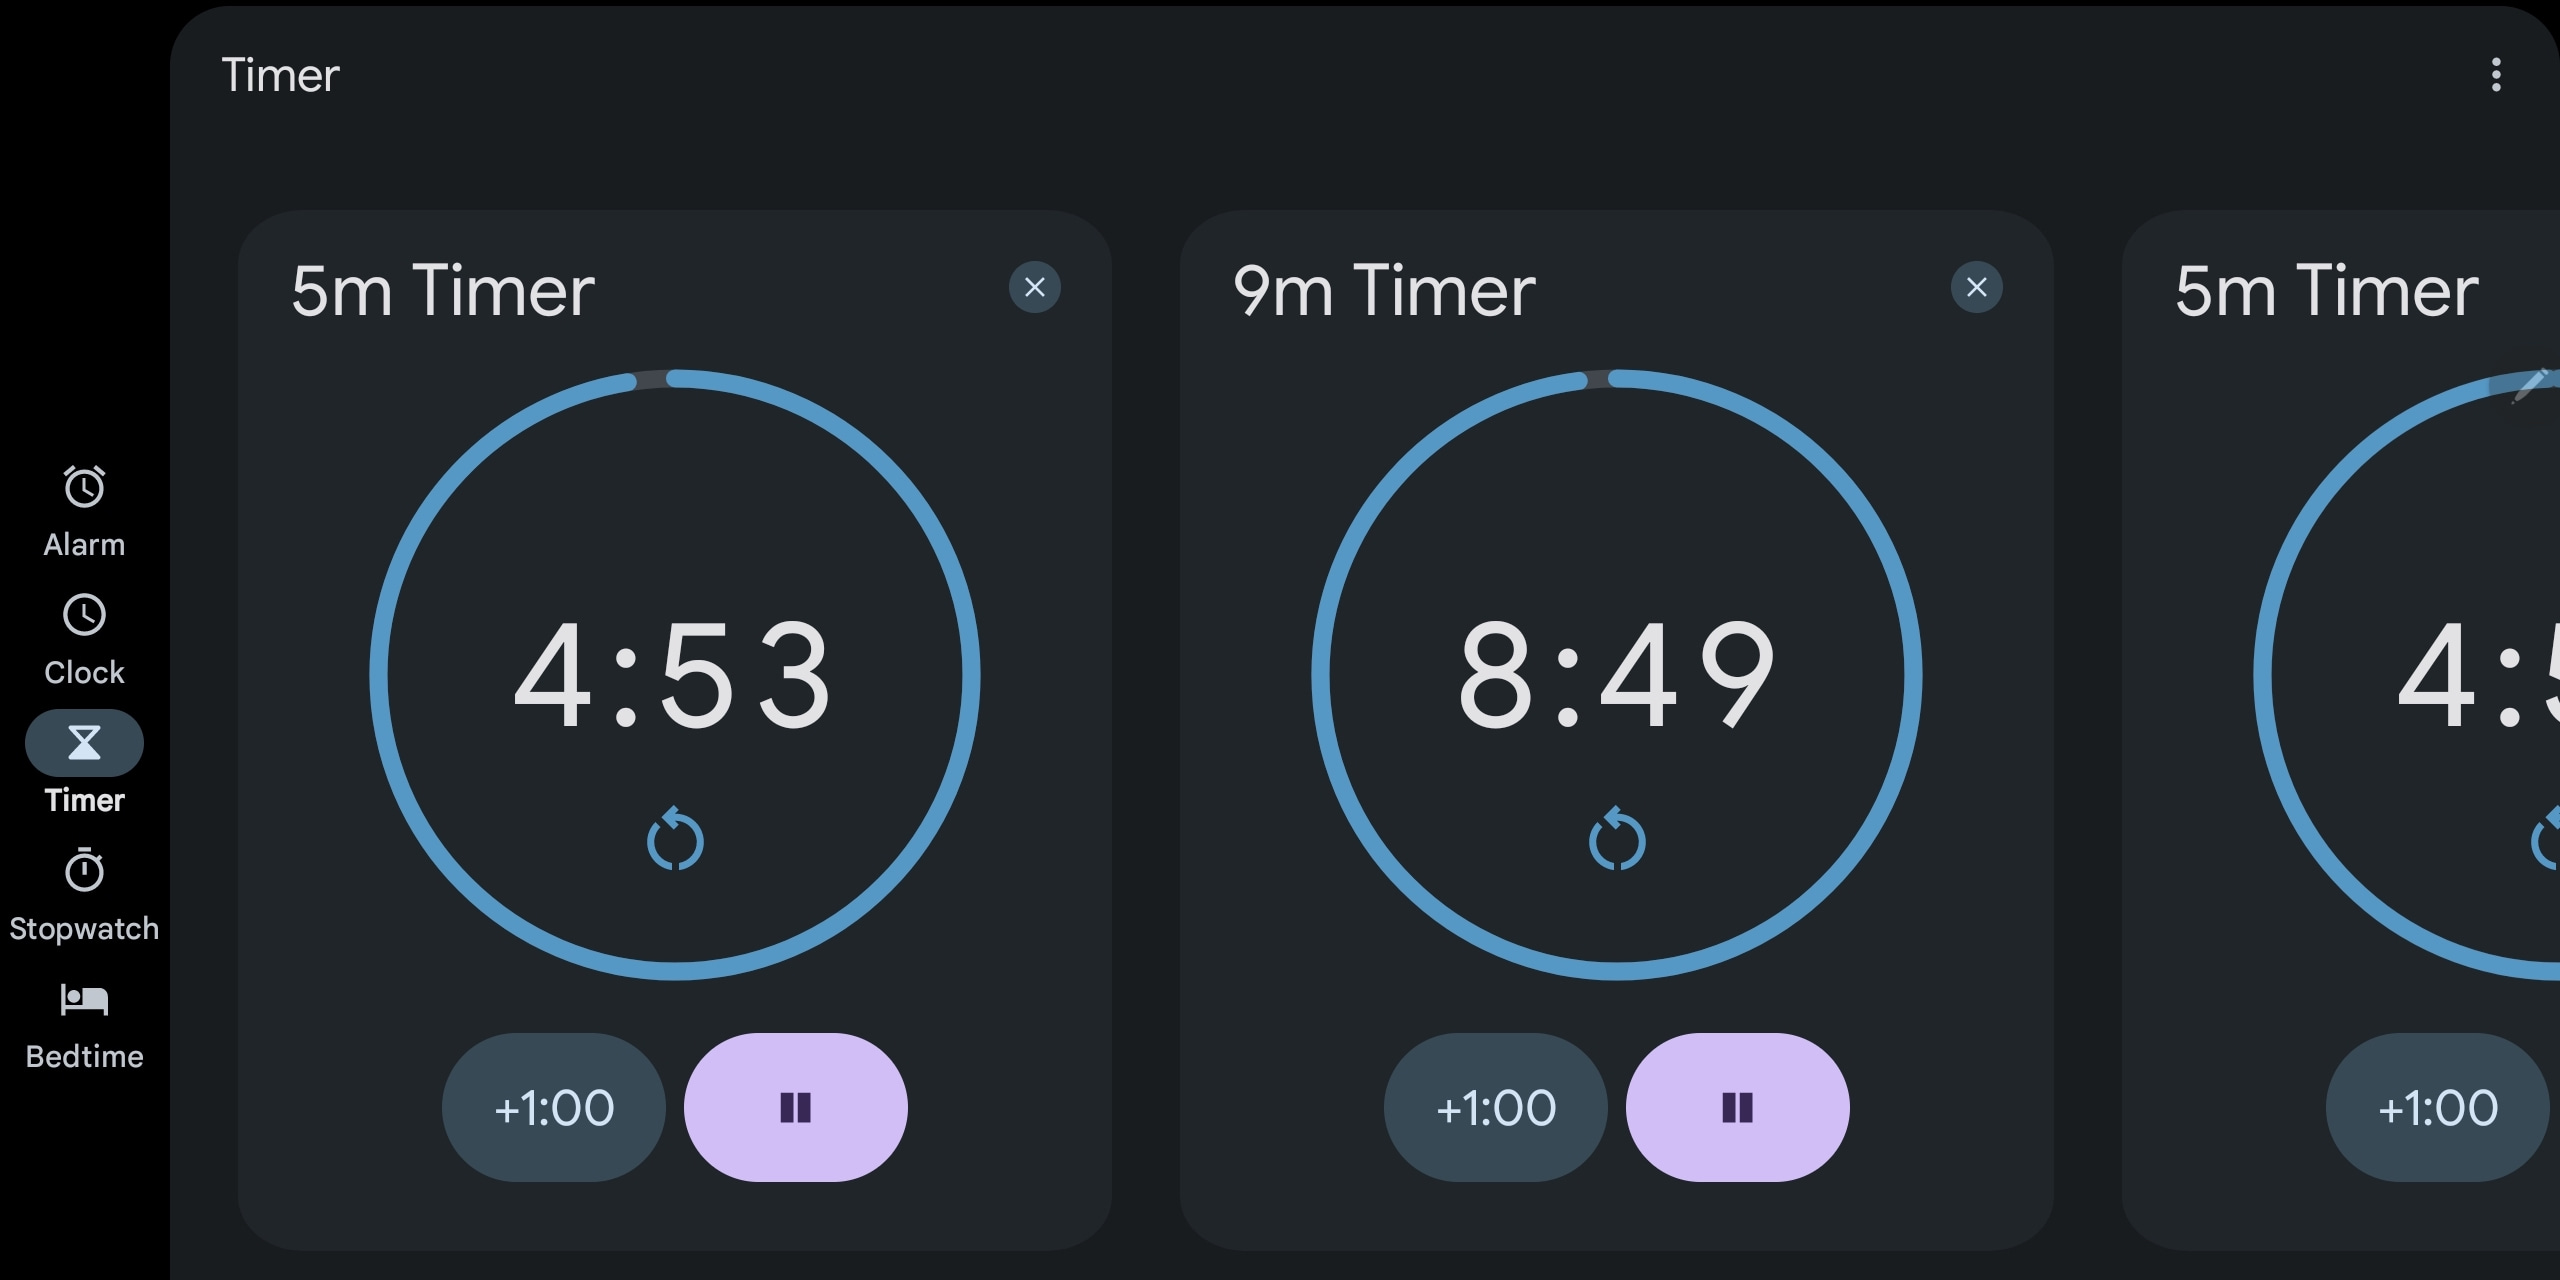Switch to the Clock view
The height and width of the screenshot is (1280, 2560).
coord(83,637)
